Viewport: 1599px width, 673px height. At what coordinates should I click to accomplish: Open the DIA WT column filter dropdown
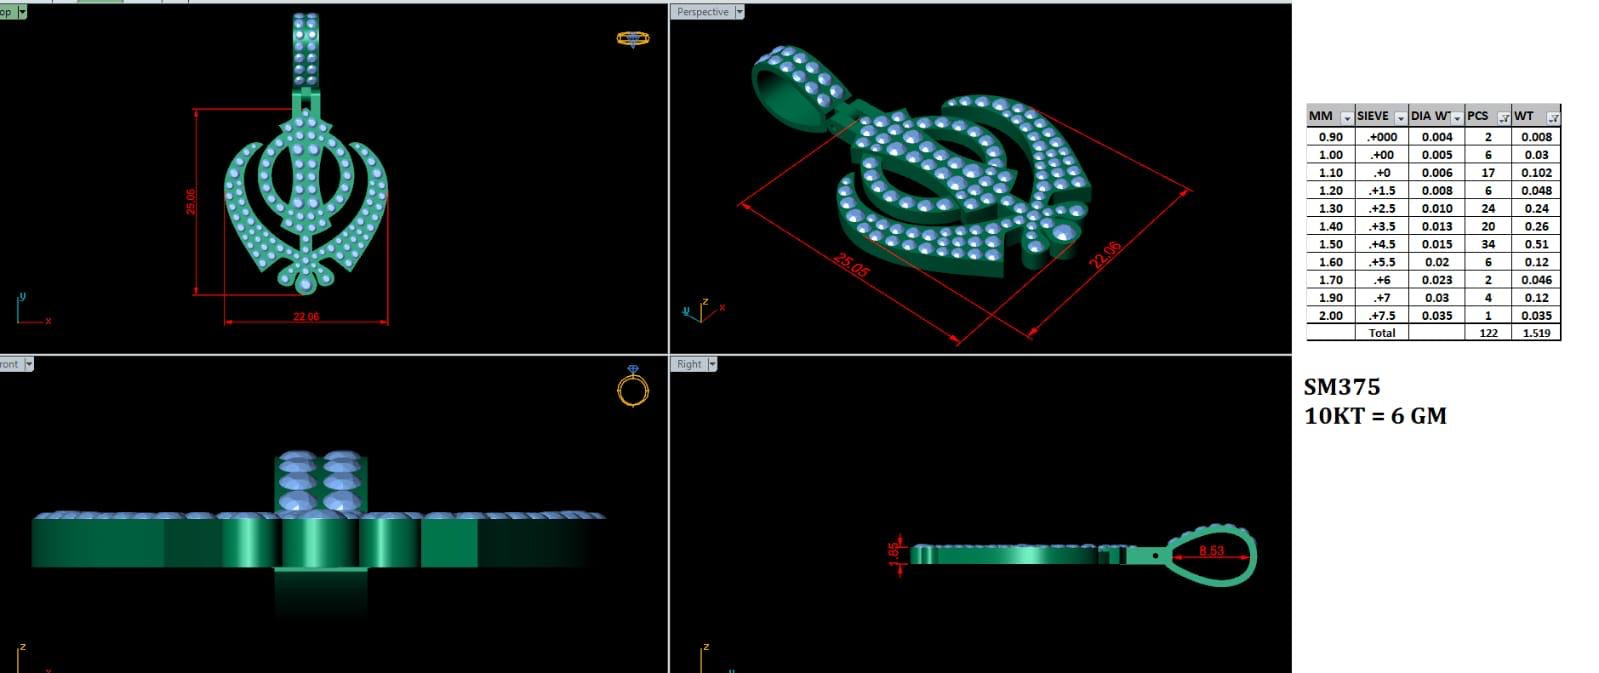pos(1456,117)
